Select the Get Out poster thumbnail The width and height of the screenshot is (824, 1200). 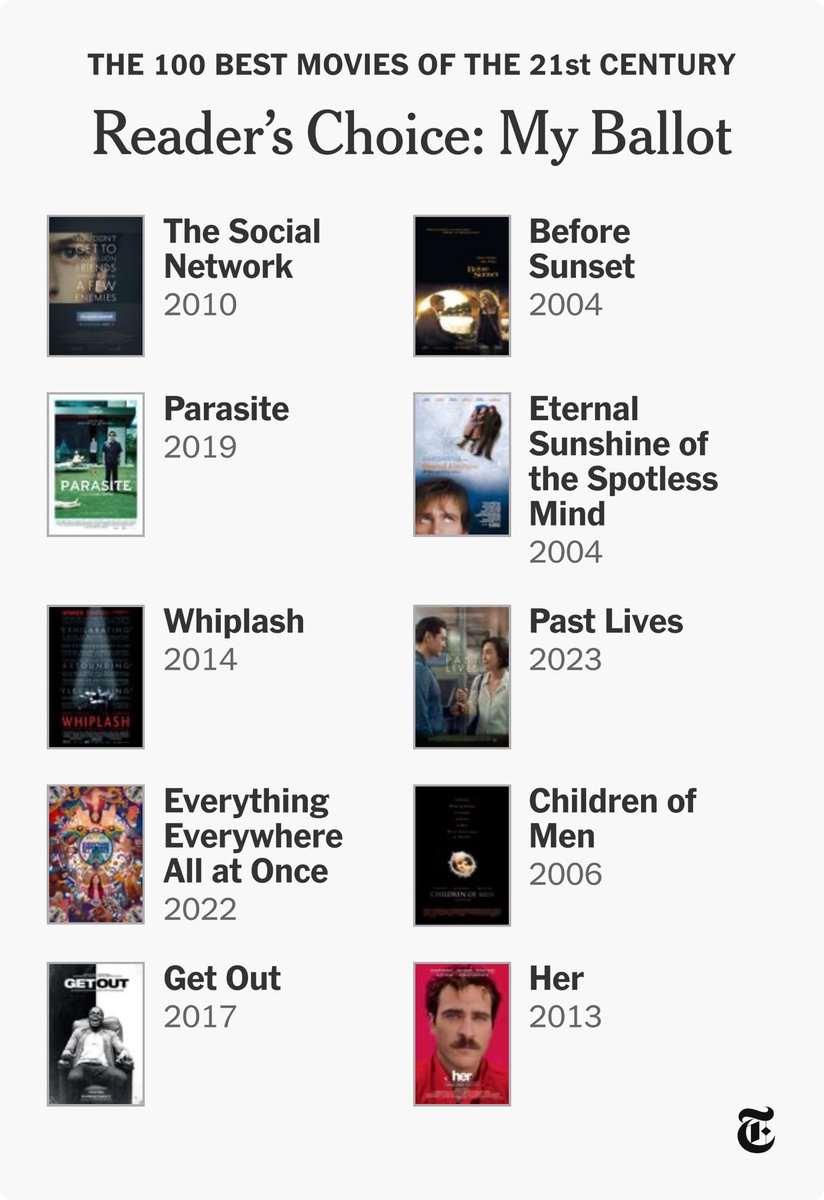[x=96, y=1034]
